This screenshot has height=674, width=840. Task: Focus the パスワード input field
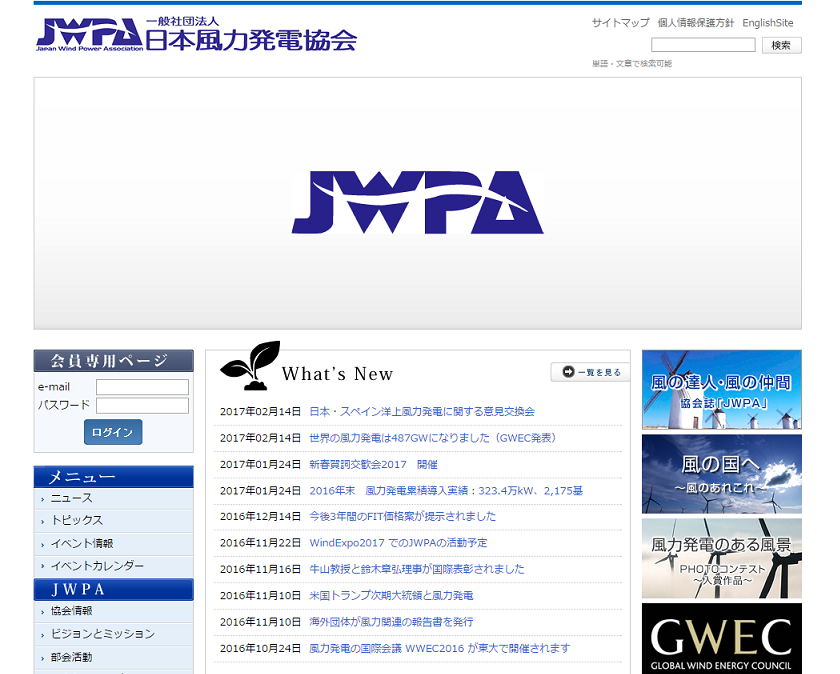coord(142,406)
